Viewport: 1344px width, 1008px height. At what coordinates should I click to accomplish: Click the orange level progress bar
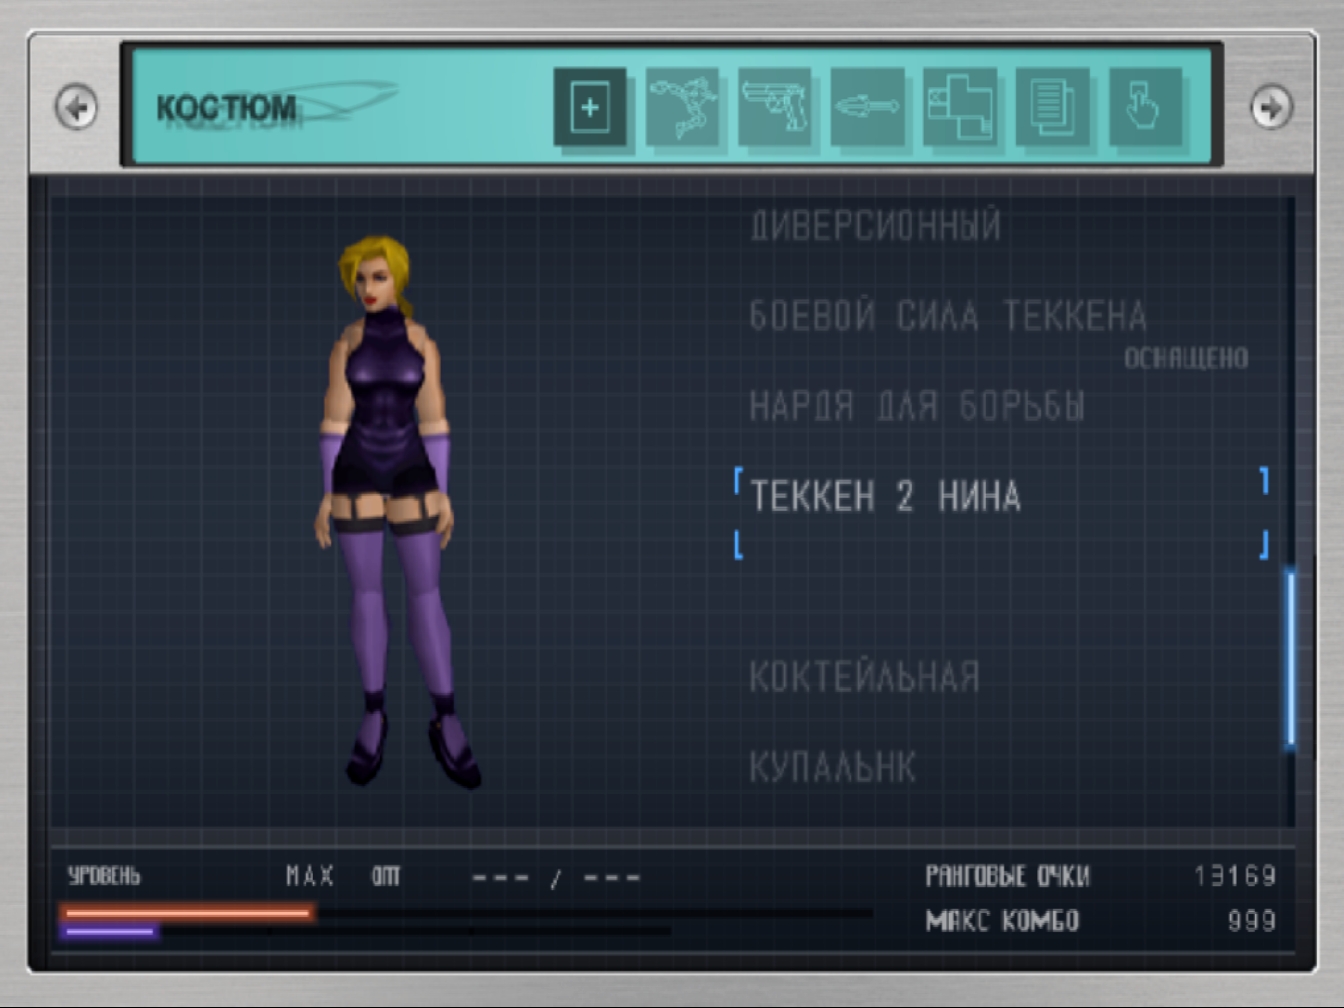tap(188, 912)
